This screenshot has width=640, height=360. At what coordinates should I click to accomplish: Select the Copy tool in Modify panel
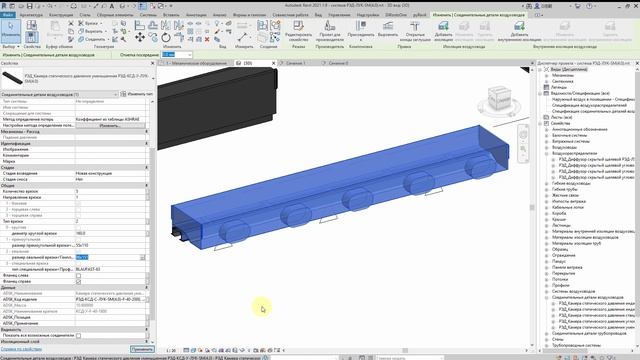[x=153, y=38]
